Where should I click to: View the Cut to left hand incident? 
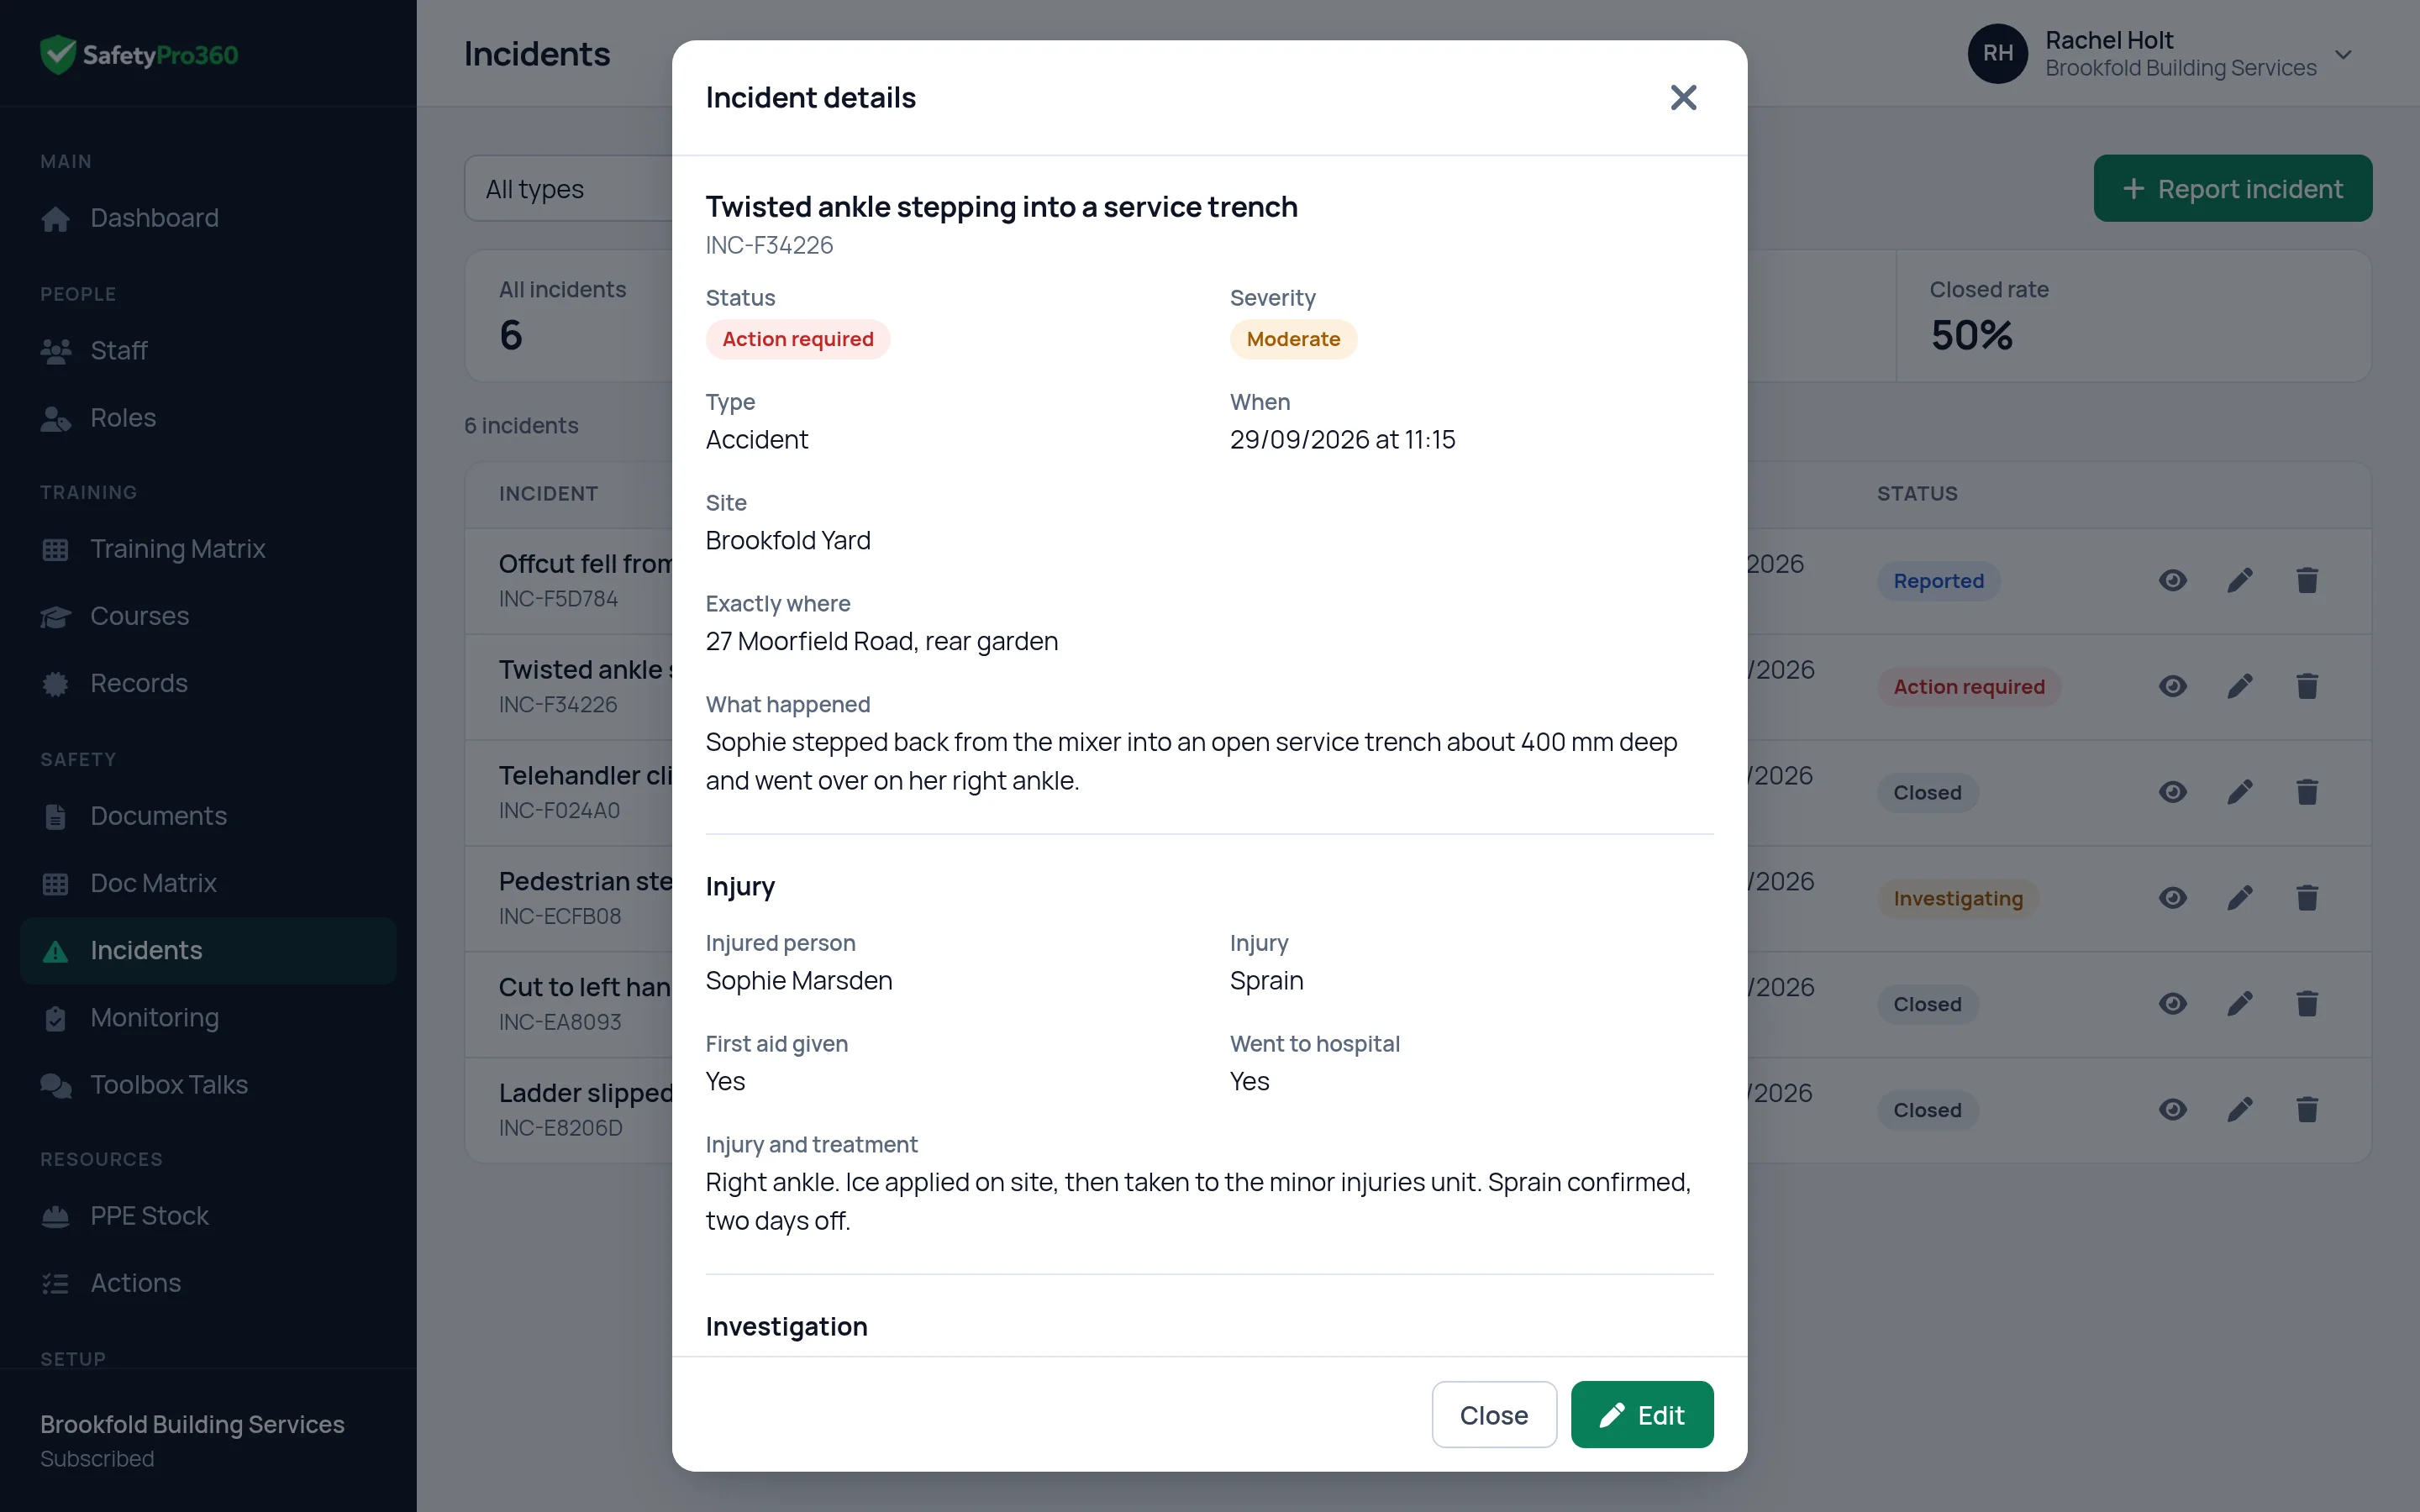click(x=2172, y=1004)
